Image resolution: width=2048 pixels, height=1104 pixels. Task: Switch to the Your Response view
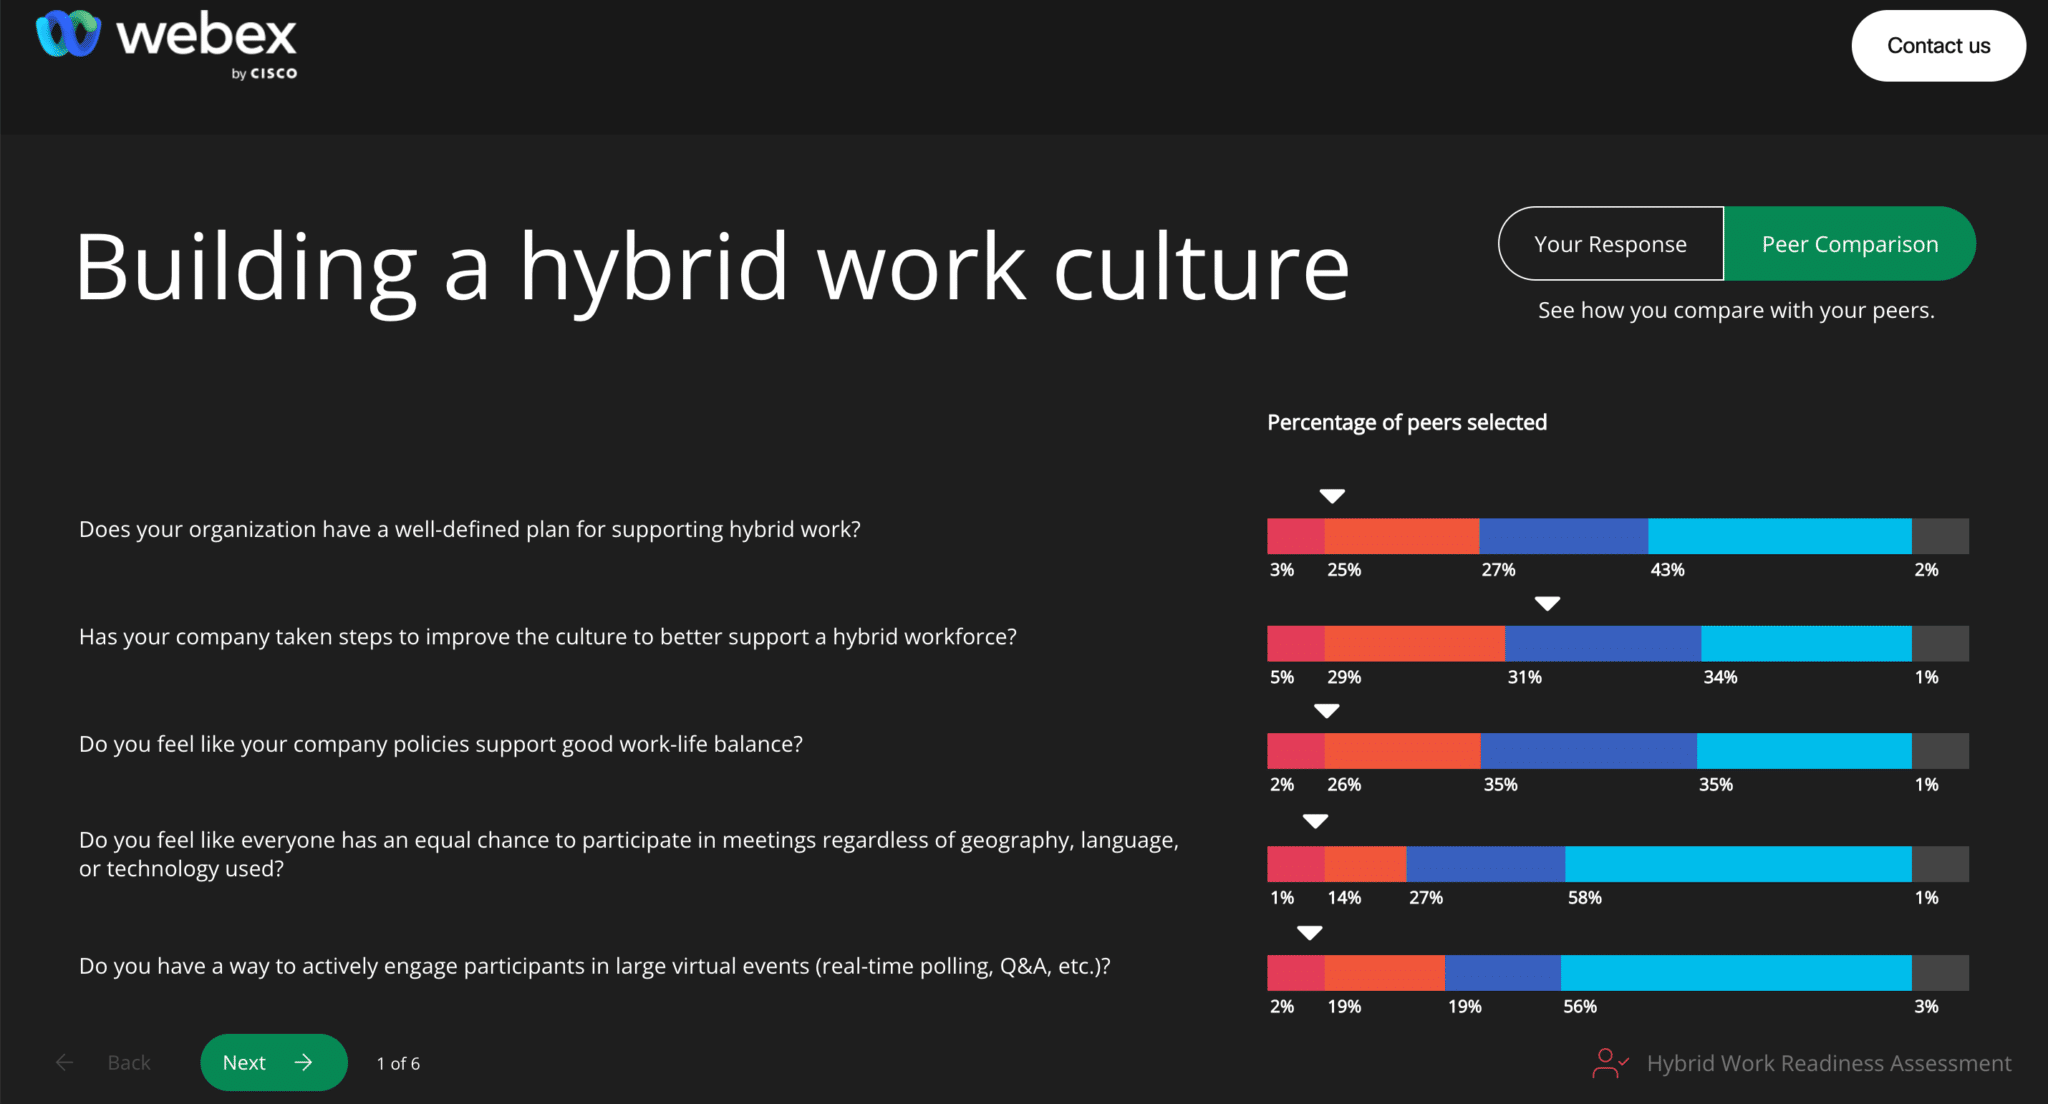click(1611, 244)
